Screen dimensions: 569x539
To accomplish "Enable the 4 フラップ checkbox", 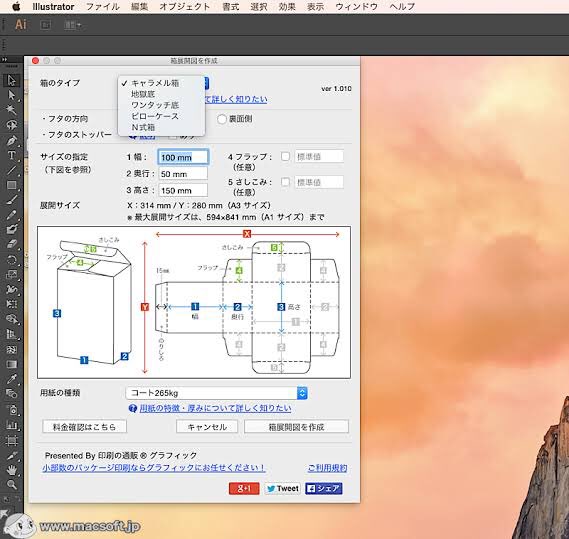I will tap(286, 156).
